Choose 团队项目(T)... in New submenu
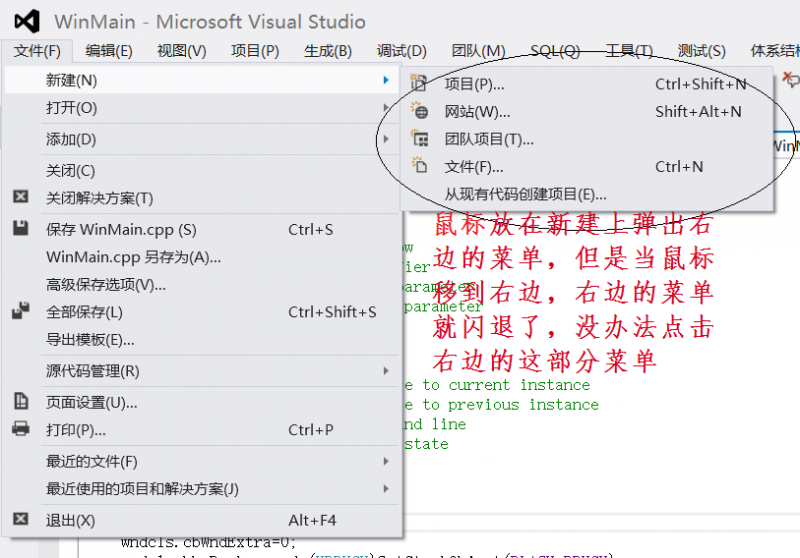The height and width of the screenshot is (558, 800). pyautogui.click(x=587, y=139)
